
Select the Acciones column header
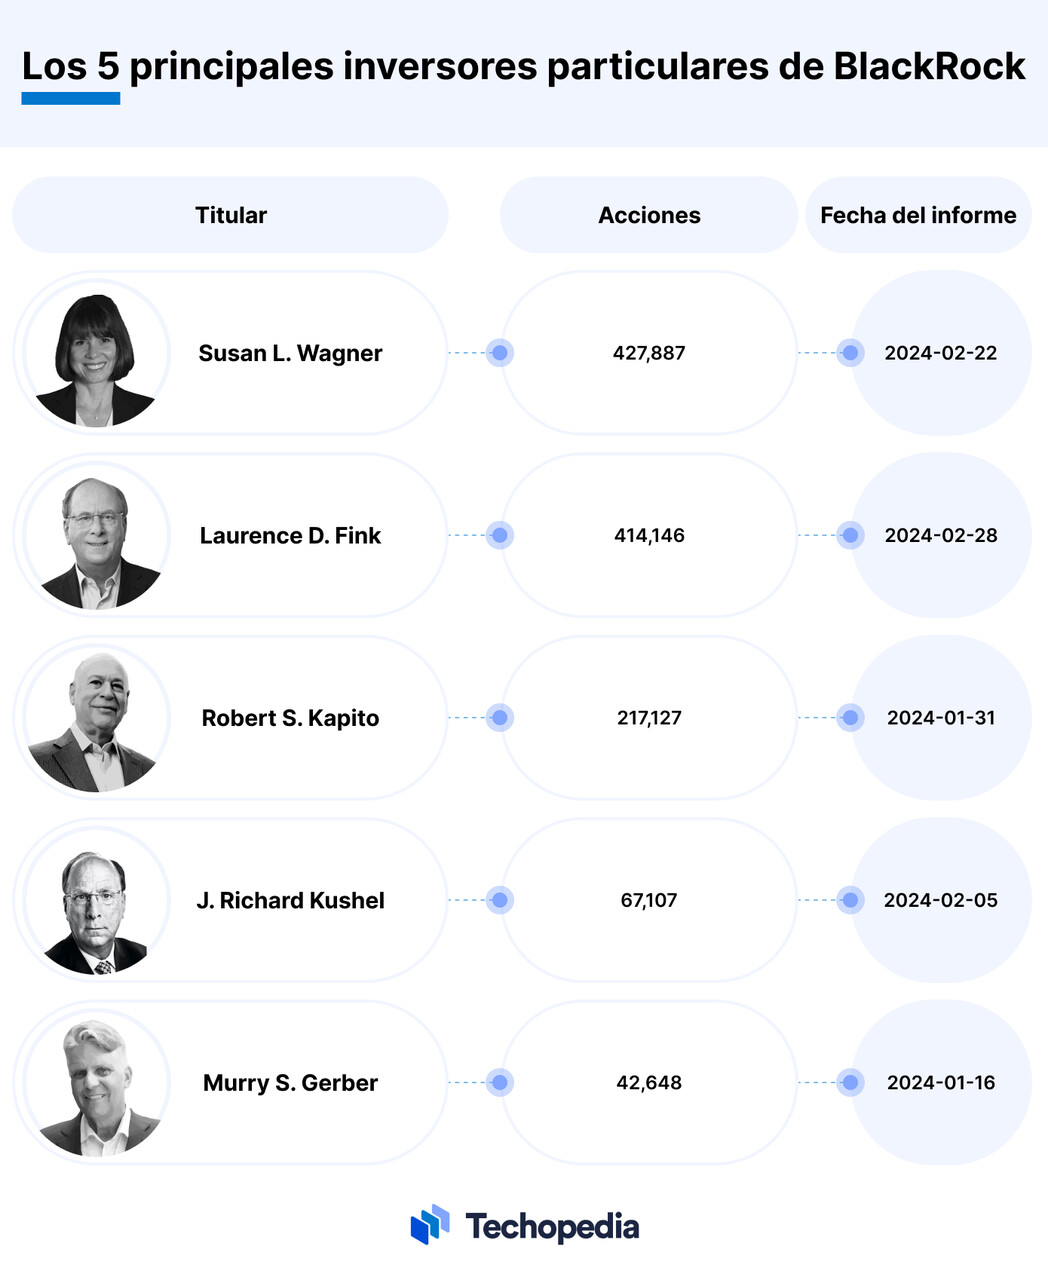[649, 215]
